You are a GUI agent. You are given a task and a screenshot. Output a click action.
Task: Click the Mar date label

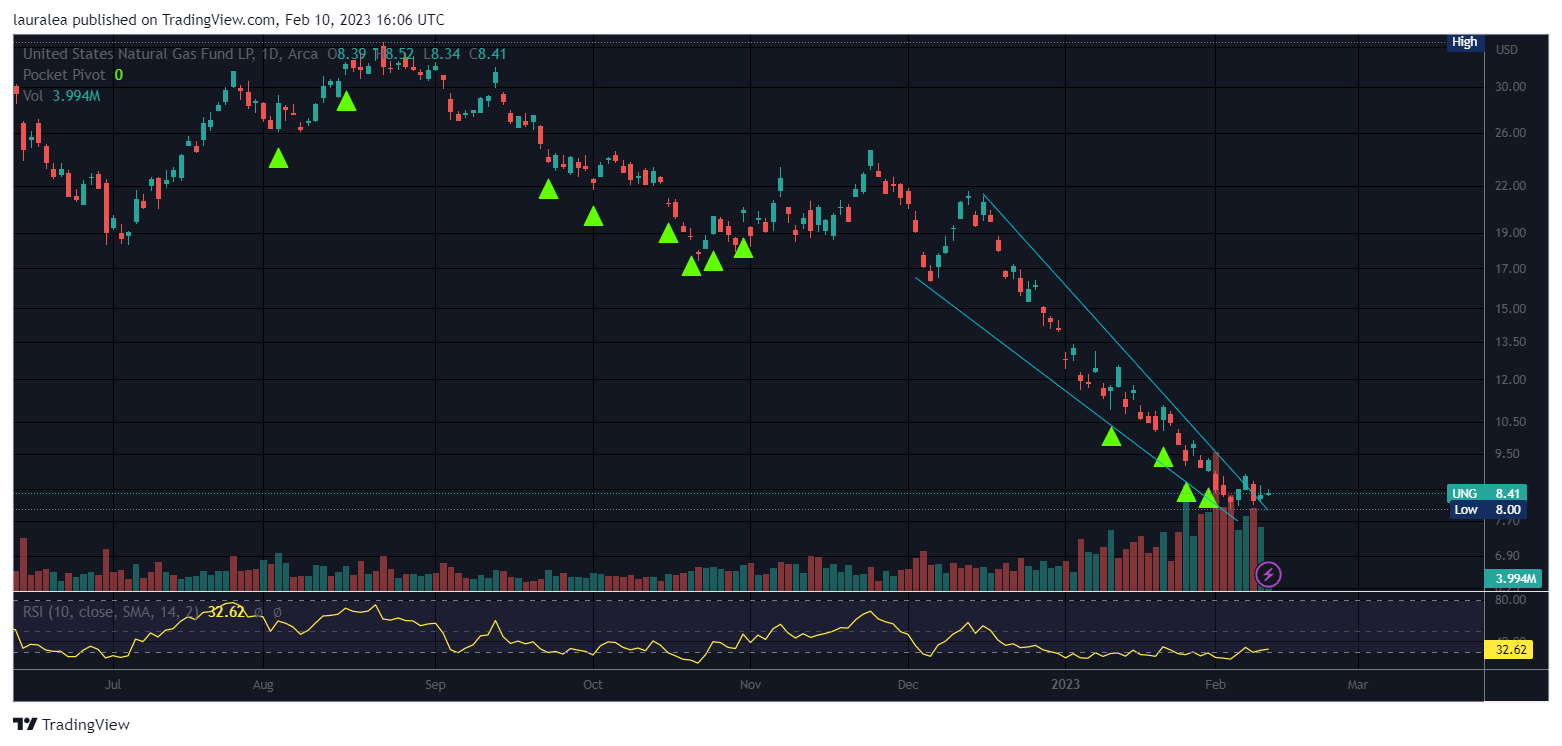(x=1357, y=686)
